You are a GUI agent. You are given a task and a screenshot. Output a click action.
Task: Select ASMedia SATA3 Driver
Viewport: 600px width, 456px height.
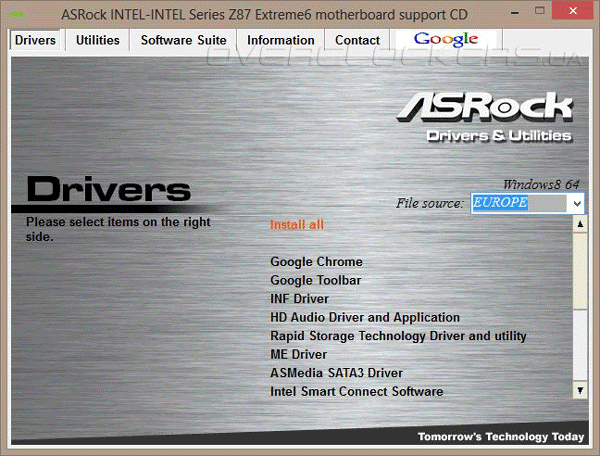336,373
